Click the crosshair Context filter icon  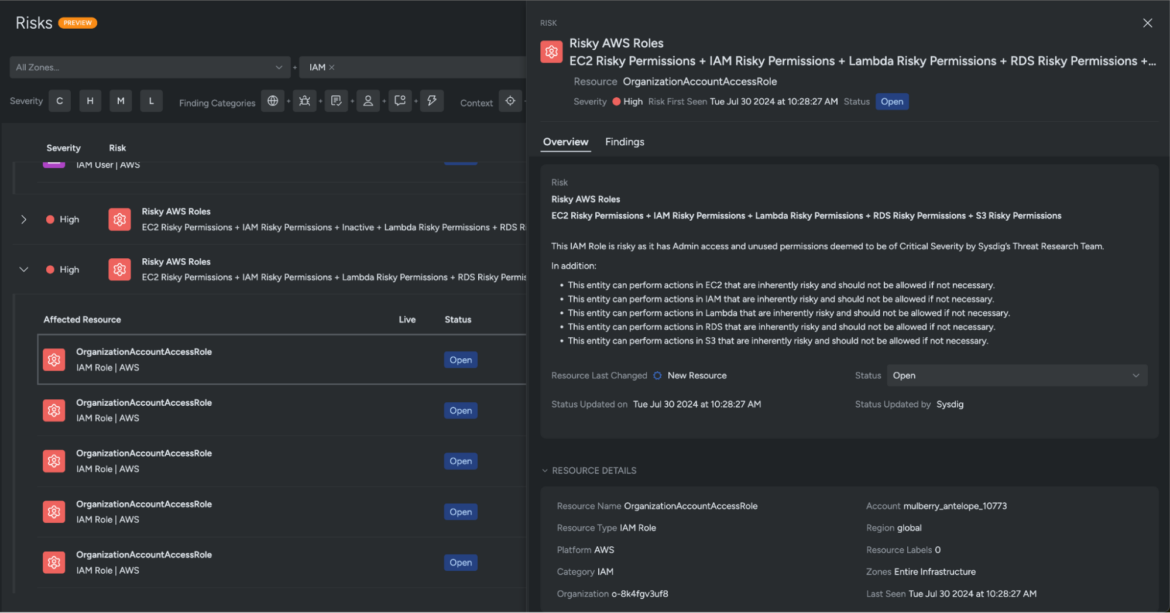pos(510,101)
